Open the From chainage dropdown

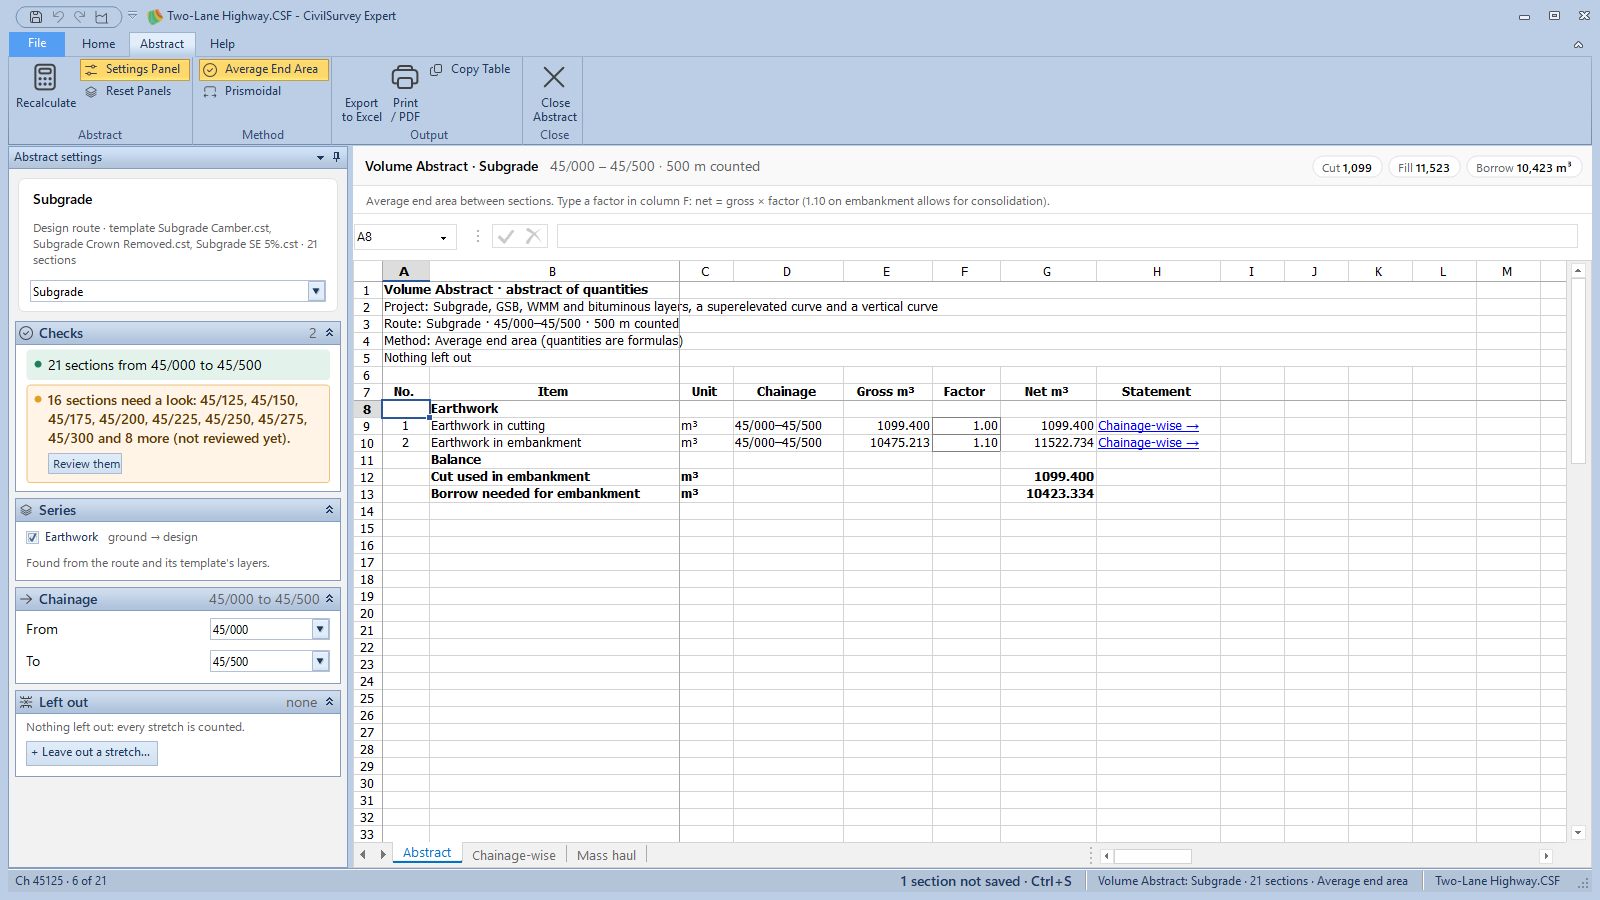tap(320, 629)
